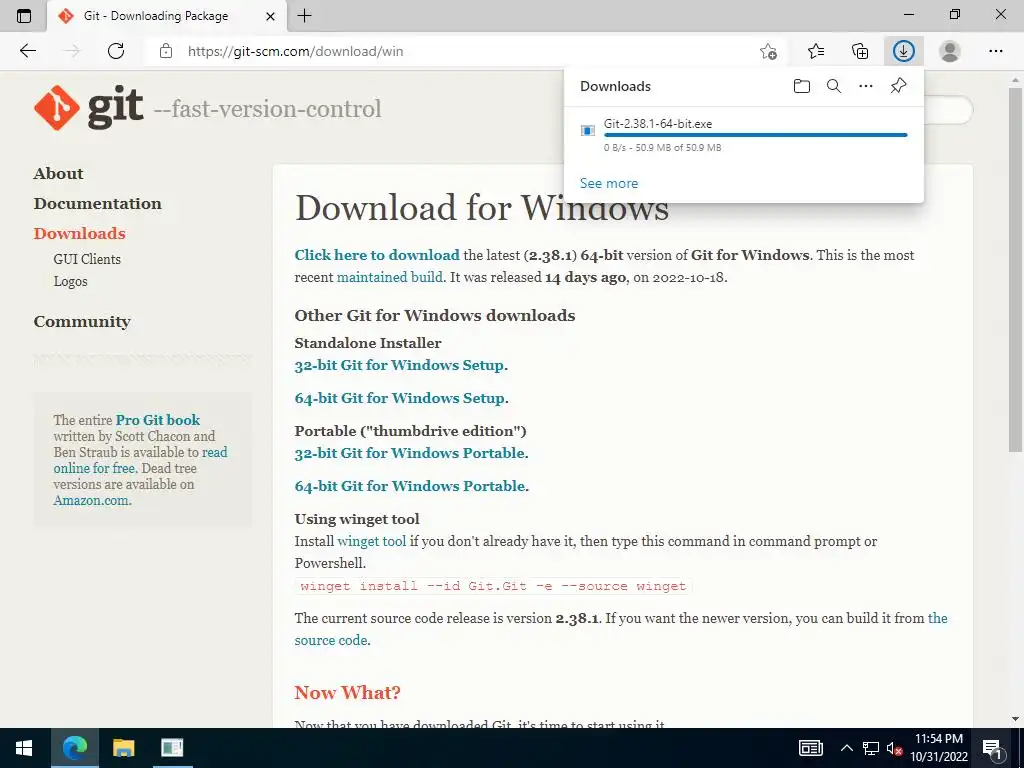The image size is (1024, 768).
Task: Open a new tab with plus button
Action: [x=304, y=16]
